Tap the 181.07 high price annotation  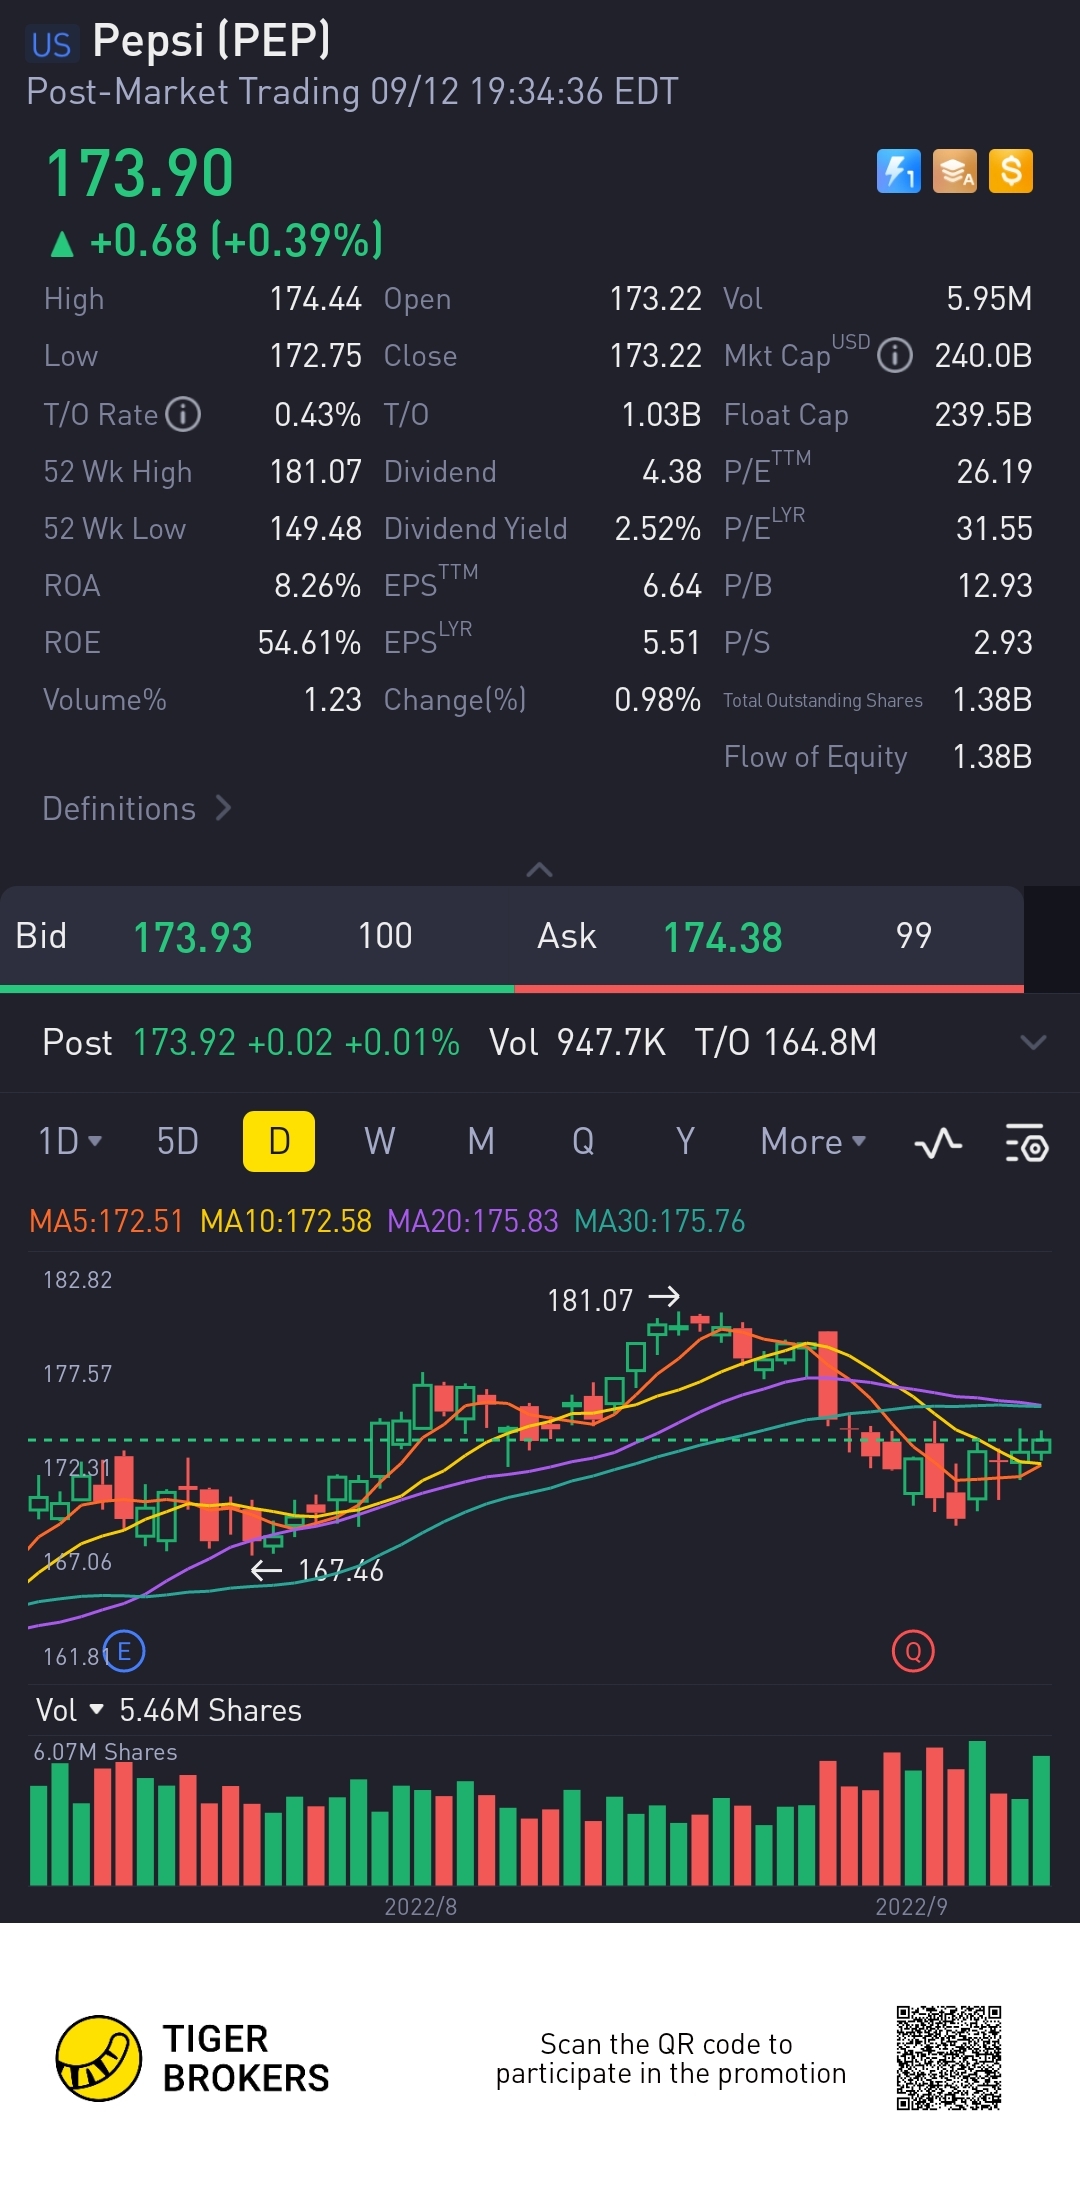click(590, 1300)
